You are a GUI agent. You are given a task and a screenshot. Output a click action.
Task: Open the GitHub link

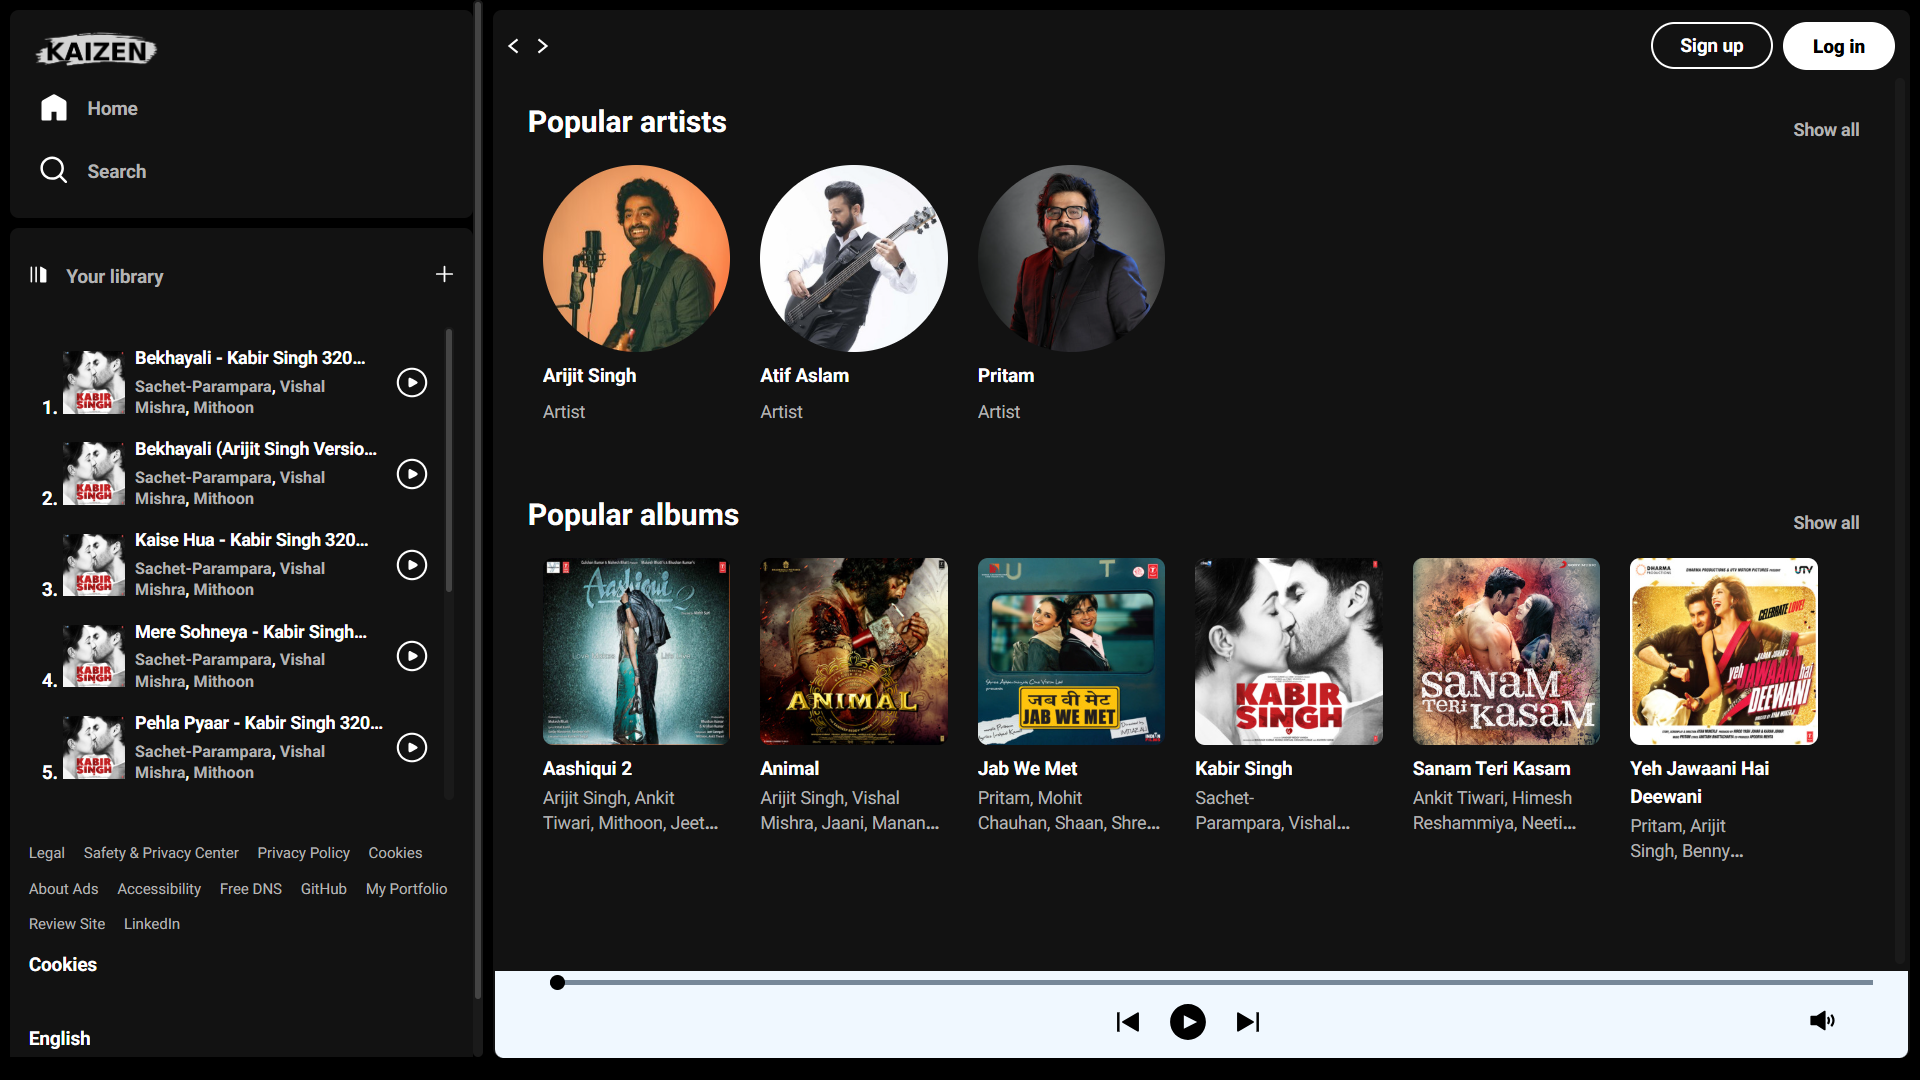pos(323,889)
